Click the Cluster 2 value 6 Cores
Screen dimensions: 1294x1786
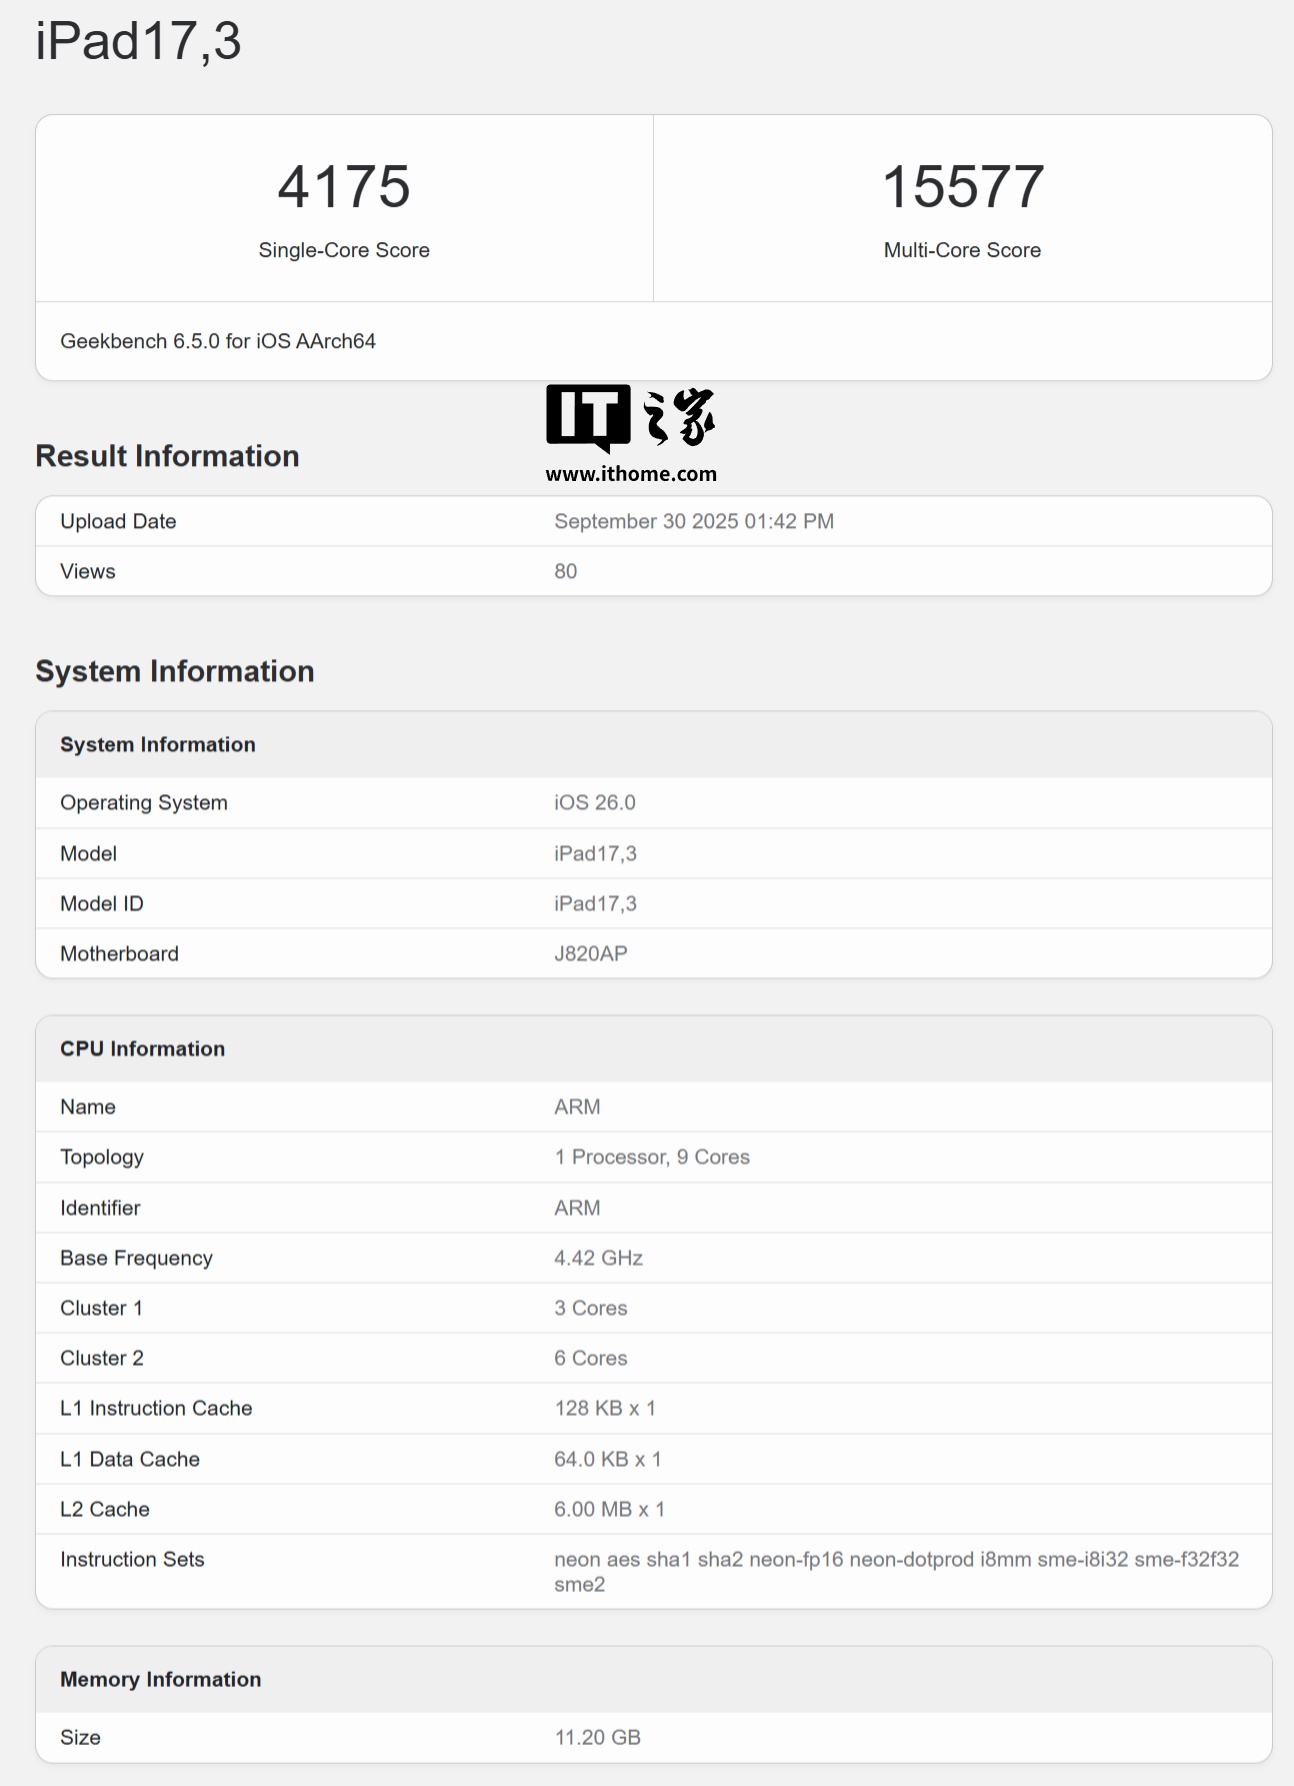(x=590, y=1358)
